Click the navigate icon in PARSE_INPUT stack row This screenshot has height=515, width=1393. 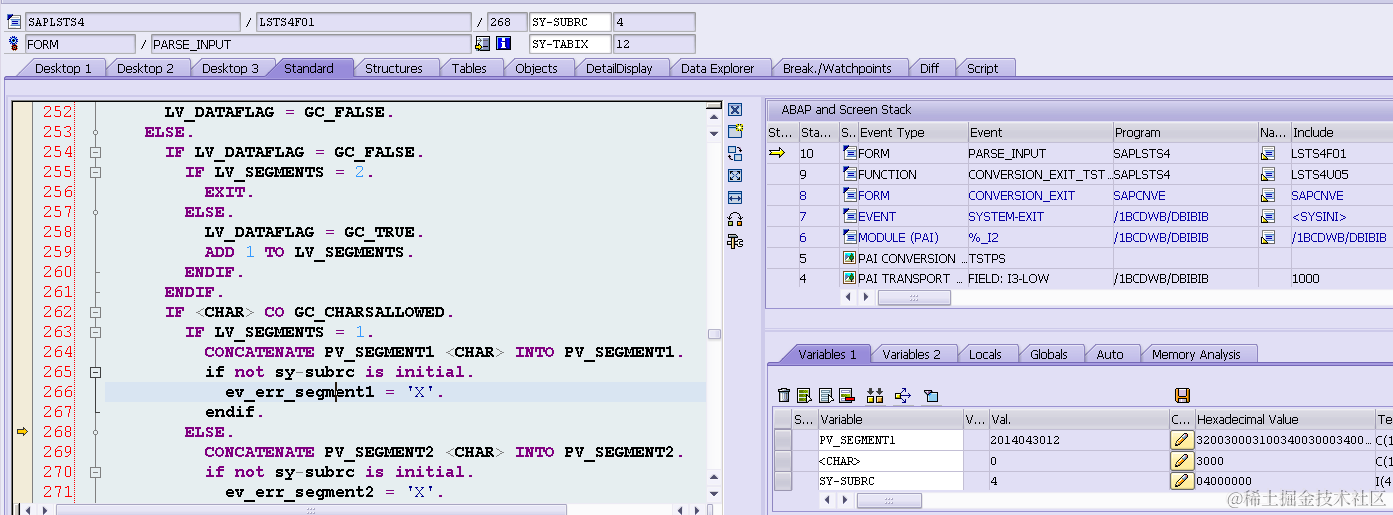click(x=1268, y=153)
